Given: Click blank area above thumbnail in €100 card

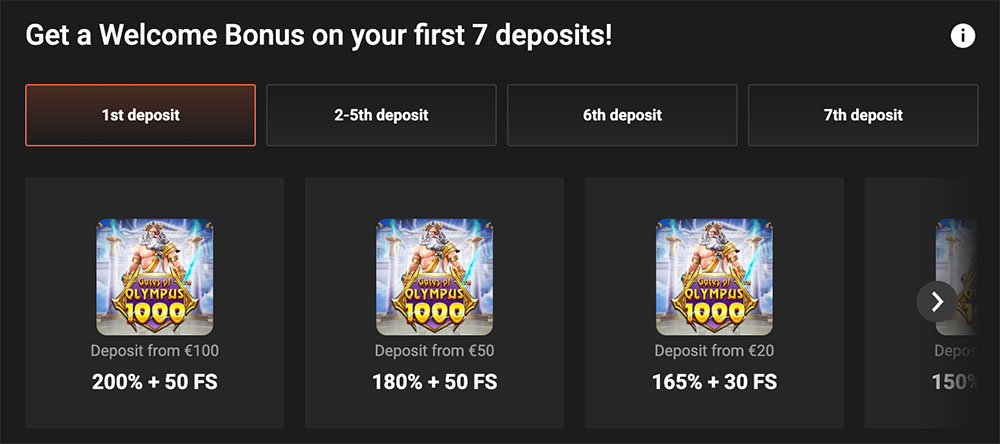Looking at the screenshot, I should tap(155, 198).
